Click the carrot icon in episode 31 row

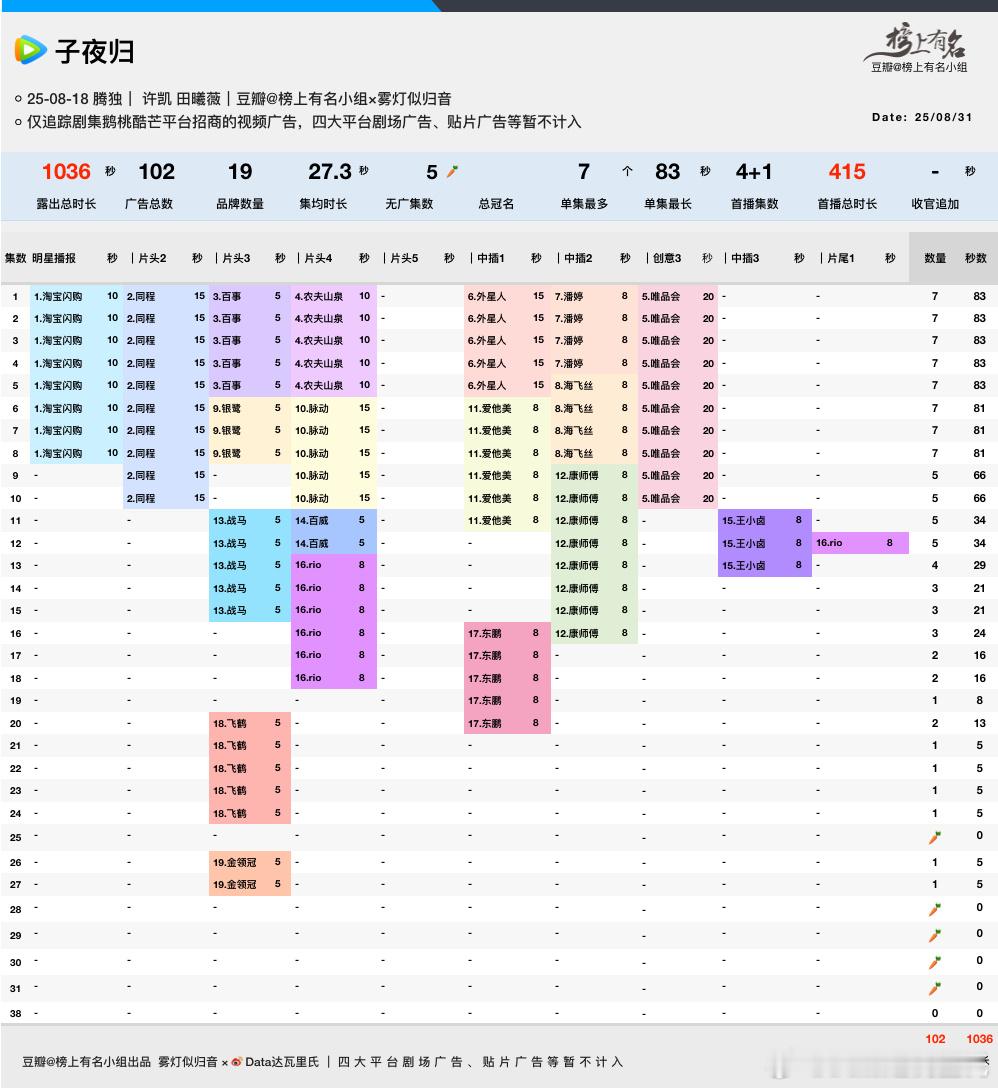point(935,988)
